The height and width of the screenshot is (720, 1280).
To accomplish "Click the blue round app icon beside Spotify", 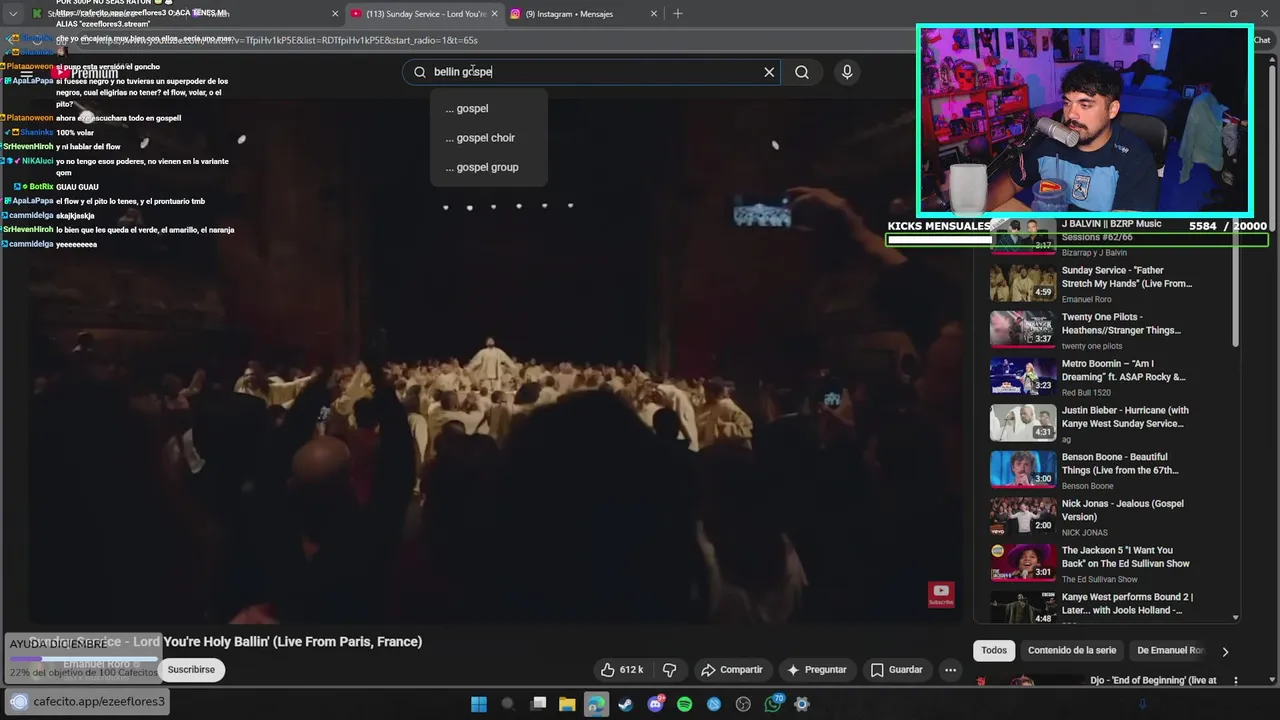I will (714, 704).
